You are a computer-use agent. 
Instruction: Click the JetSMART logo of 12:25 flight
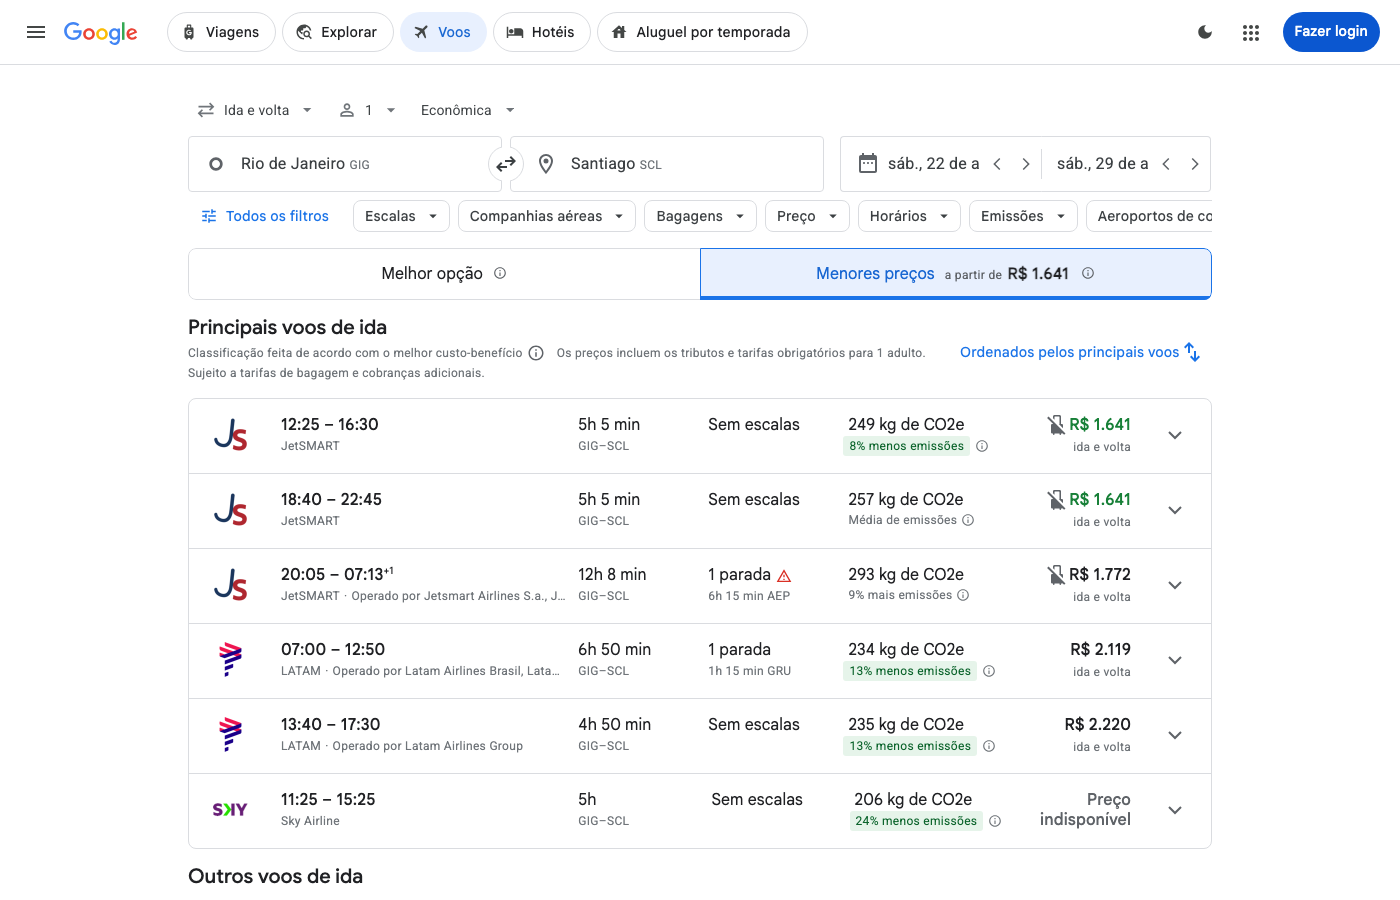tap(231, 435)
